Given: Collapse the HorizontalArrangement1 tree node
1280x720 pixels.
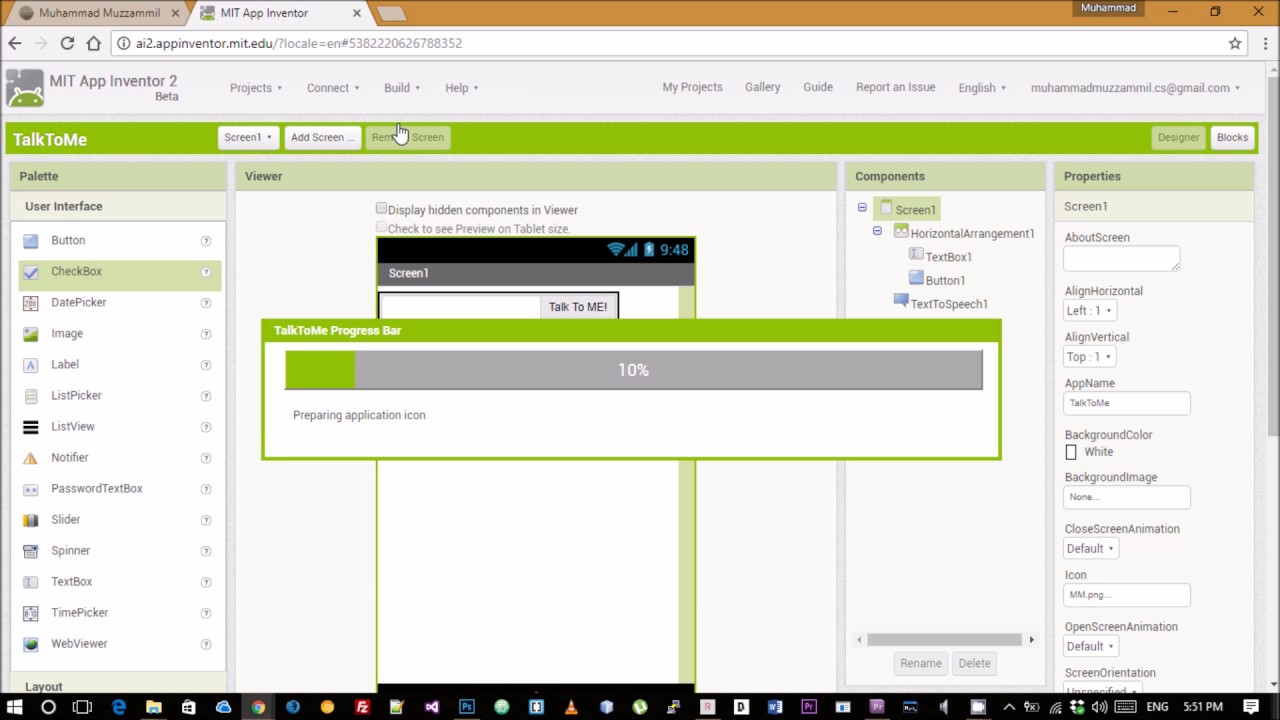Looking at the screenshot, I should (877, 233).
